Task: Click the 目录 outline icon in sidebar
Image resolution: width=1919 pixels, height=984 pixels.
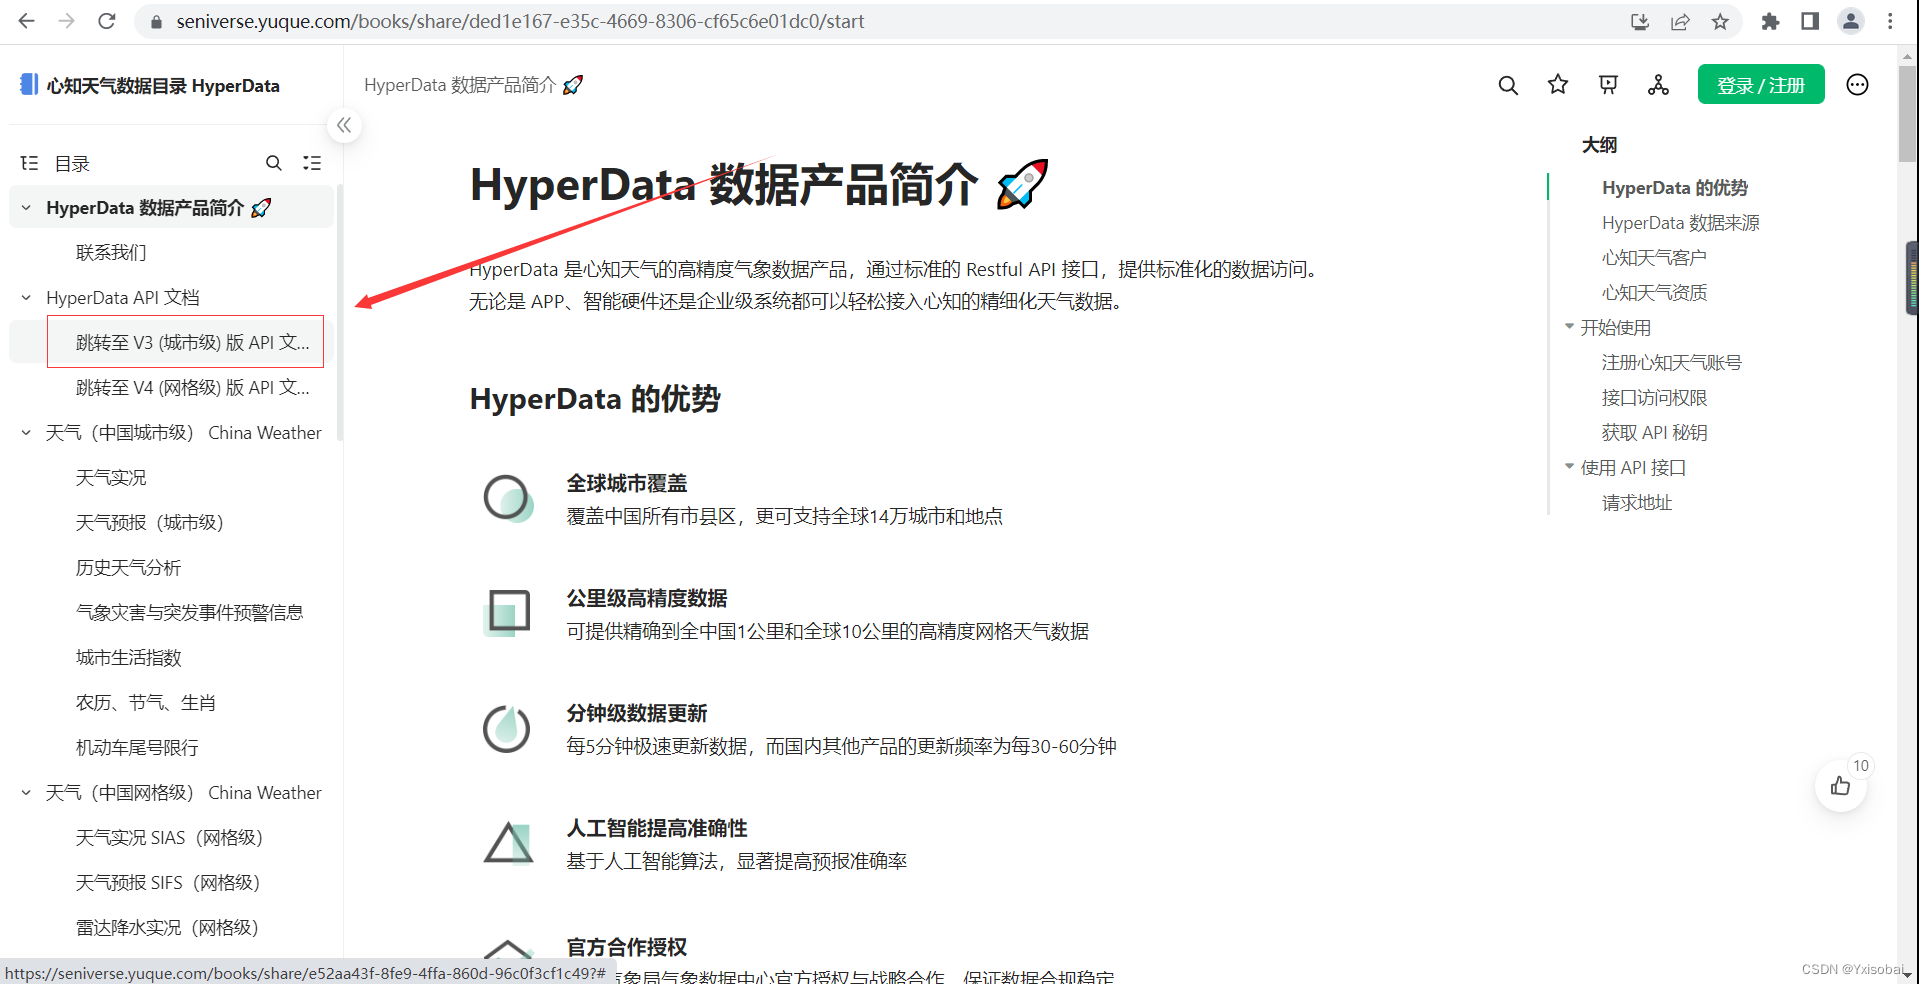Action: click(30, 163)
